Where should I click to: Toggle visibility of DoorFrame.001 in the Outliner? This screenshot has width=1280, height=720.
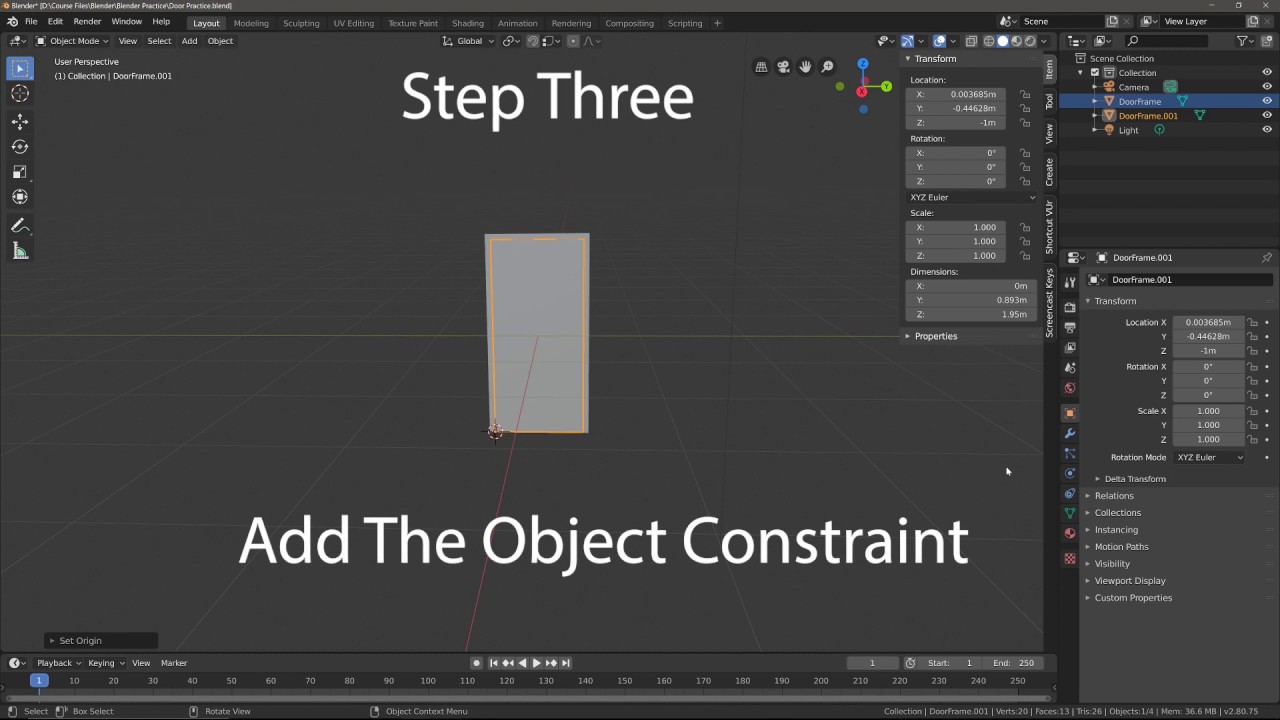click(x=1267, y=115)
